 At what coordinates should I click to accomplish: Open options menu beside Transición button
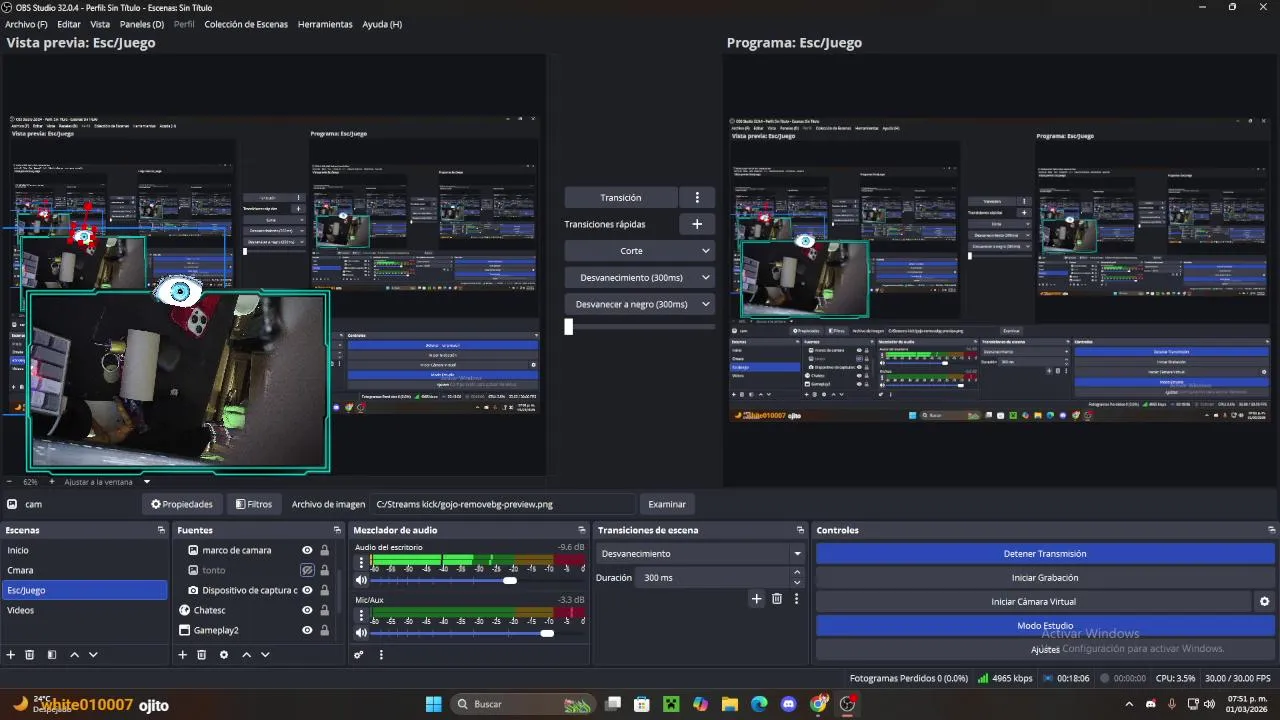697,197
